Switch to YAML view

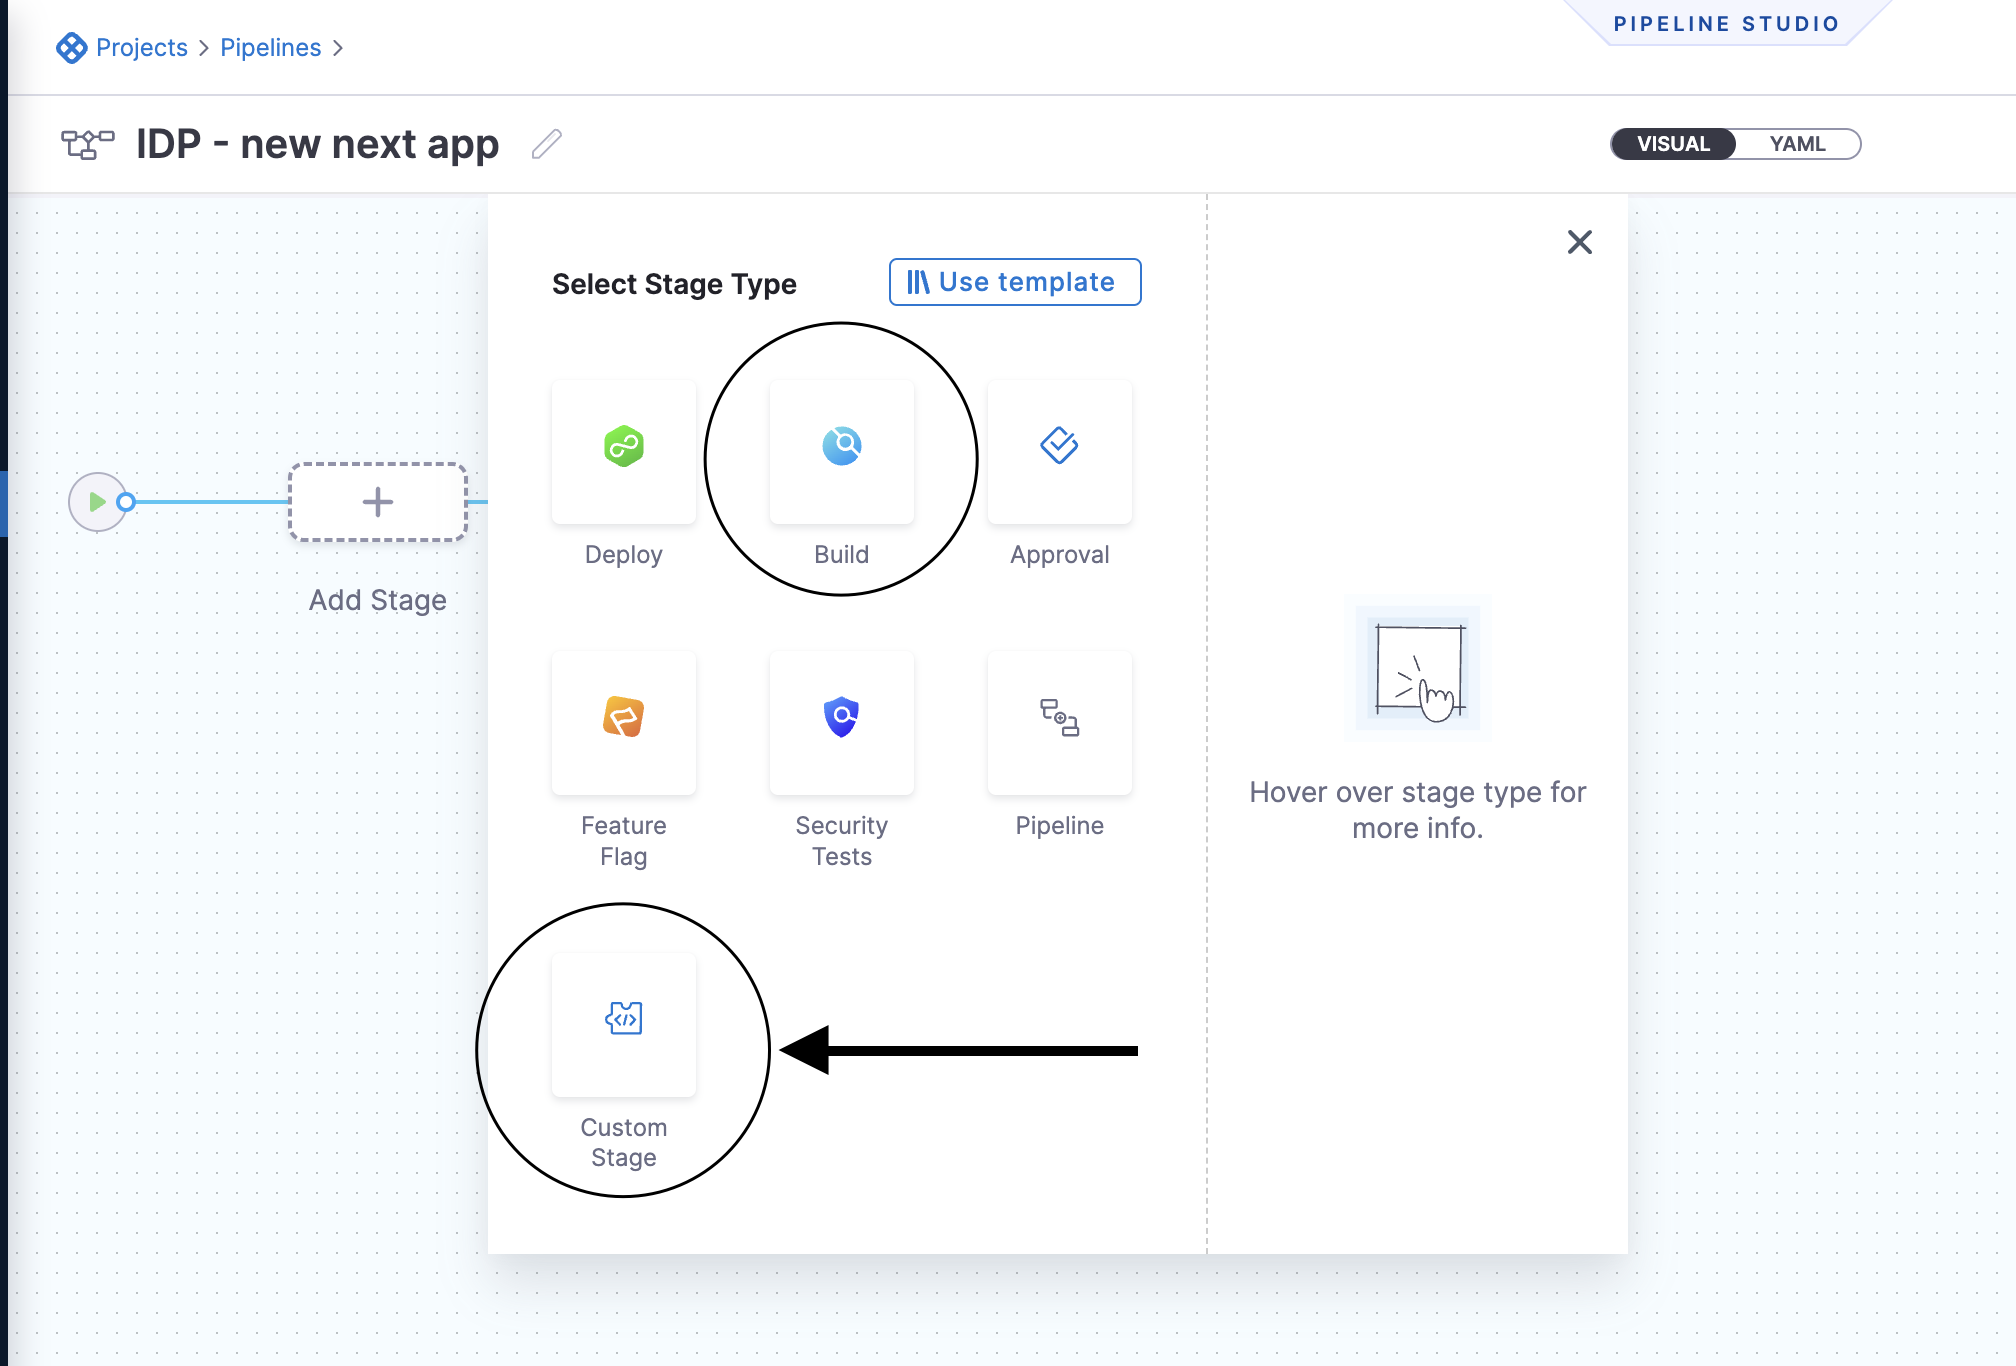[x=1796, y=144]
